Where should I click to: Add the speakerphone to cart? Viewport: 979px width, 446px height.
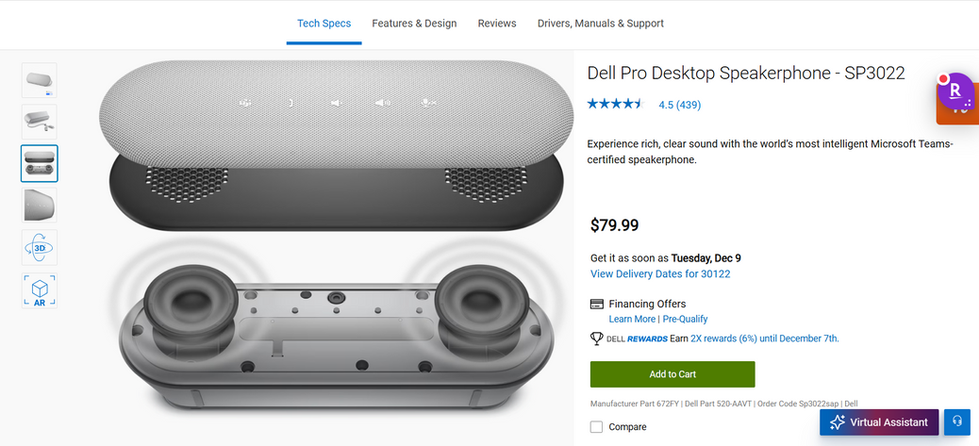point(672,374)
